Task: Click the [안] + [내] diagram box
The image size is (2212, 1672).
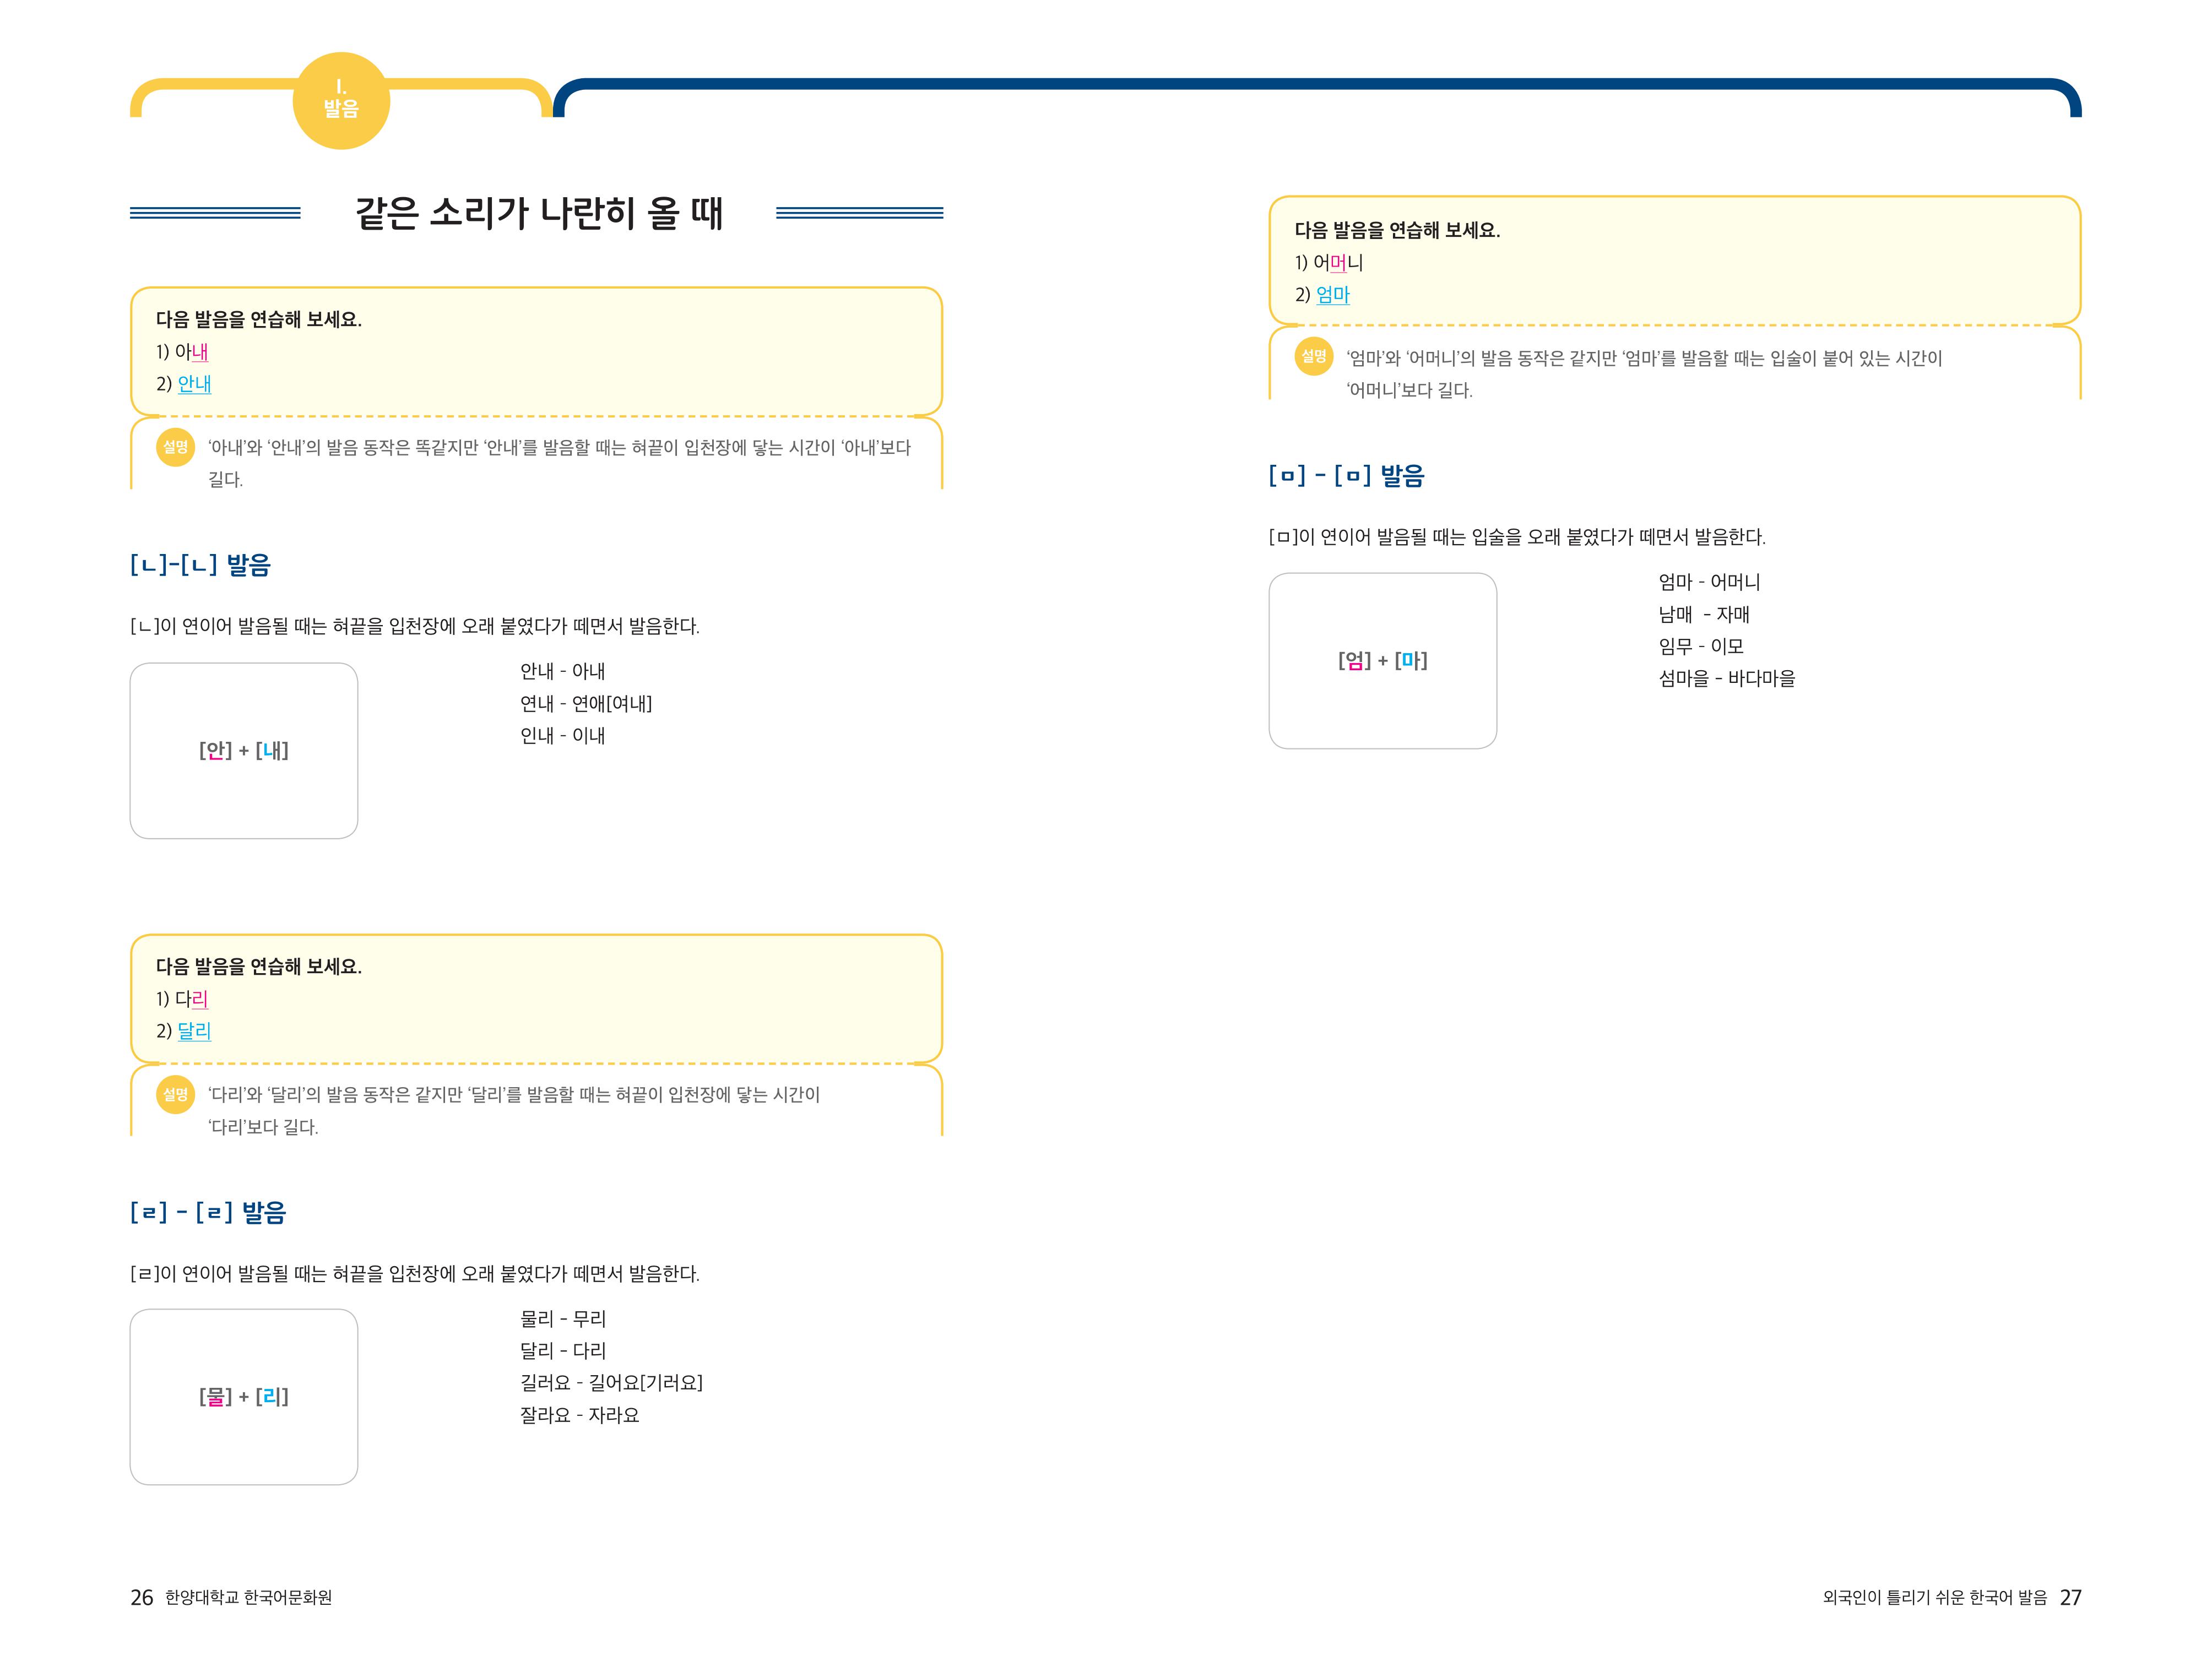Action: click(x=244, y=750)
